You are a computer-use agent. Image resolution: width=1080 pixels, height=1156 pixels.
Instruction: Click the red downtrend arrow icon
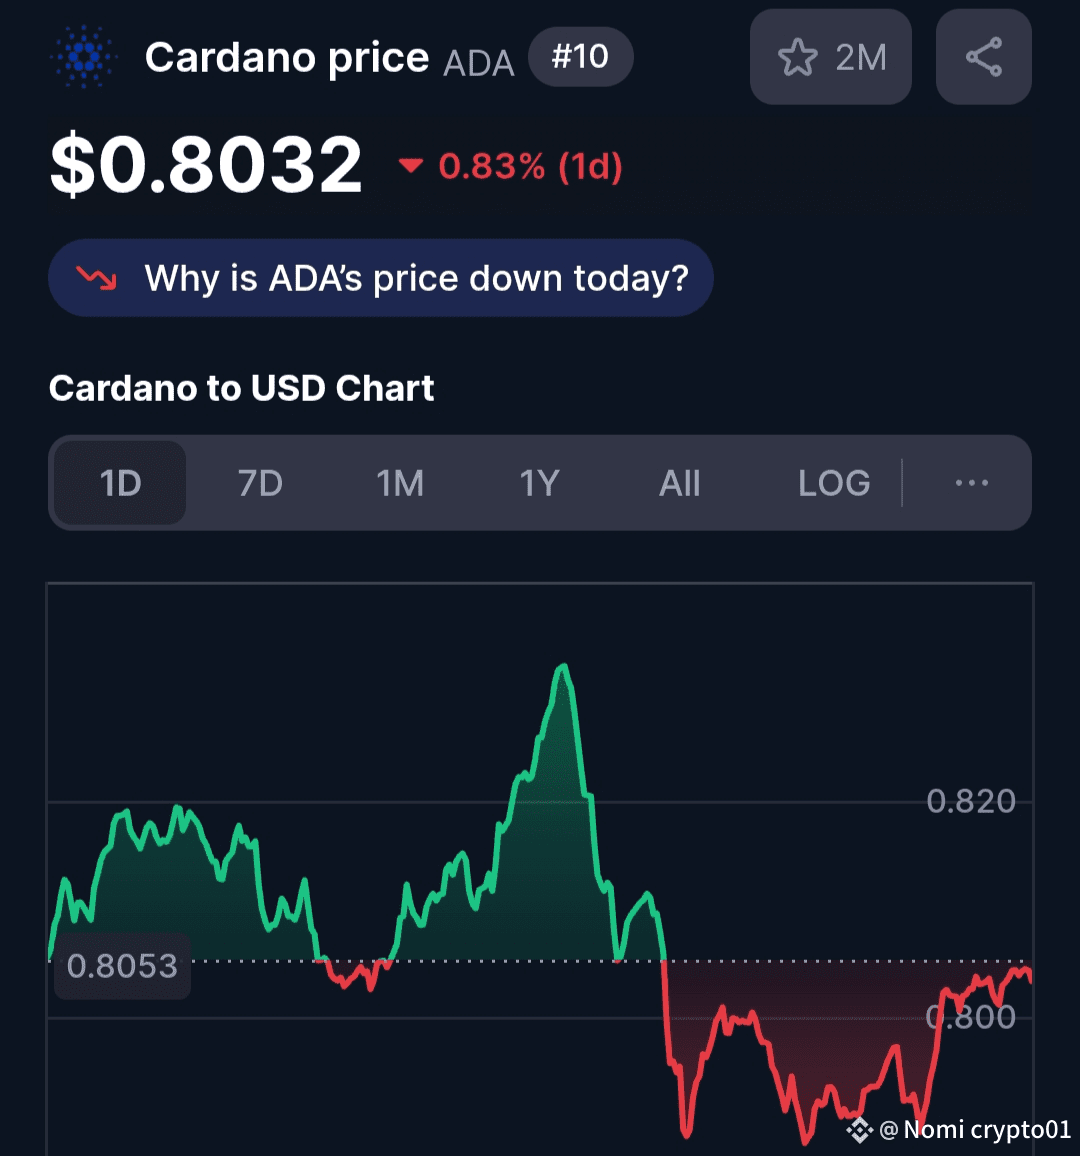pos(97,278)
